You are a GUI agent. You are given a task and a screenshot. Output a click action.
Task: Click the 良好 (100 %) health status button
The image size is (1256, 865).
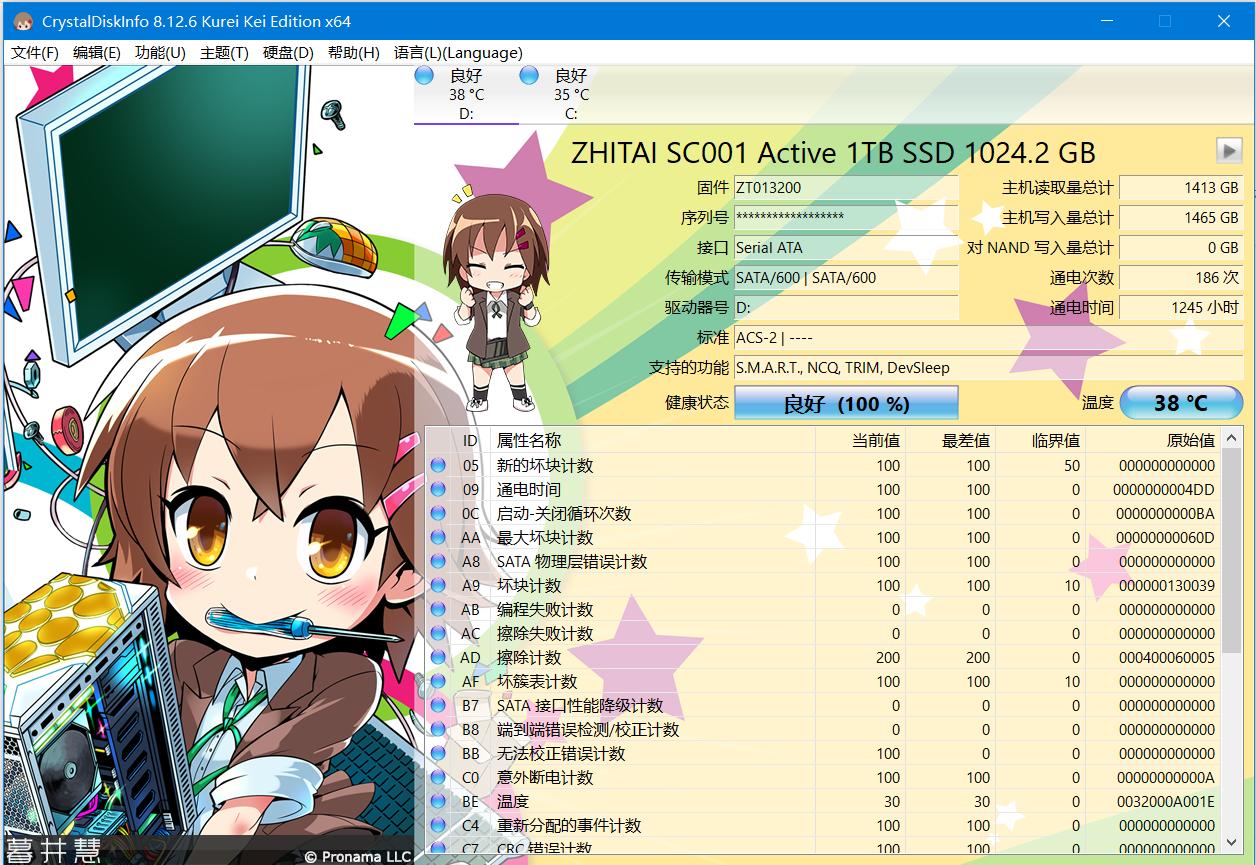tap(846, 403)
